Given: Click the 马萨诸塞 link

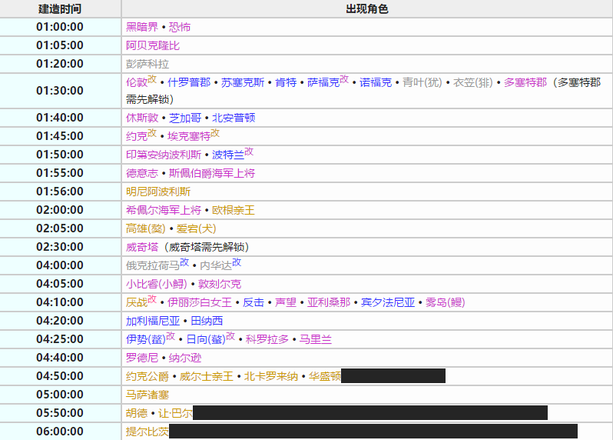Looking at the screenshot, I should pyautogui.click(x=147, y=395).
